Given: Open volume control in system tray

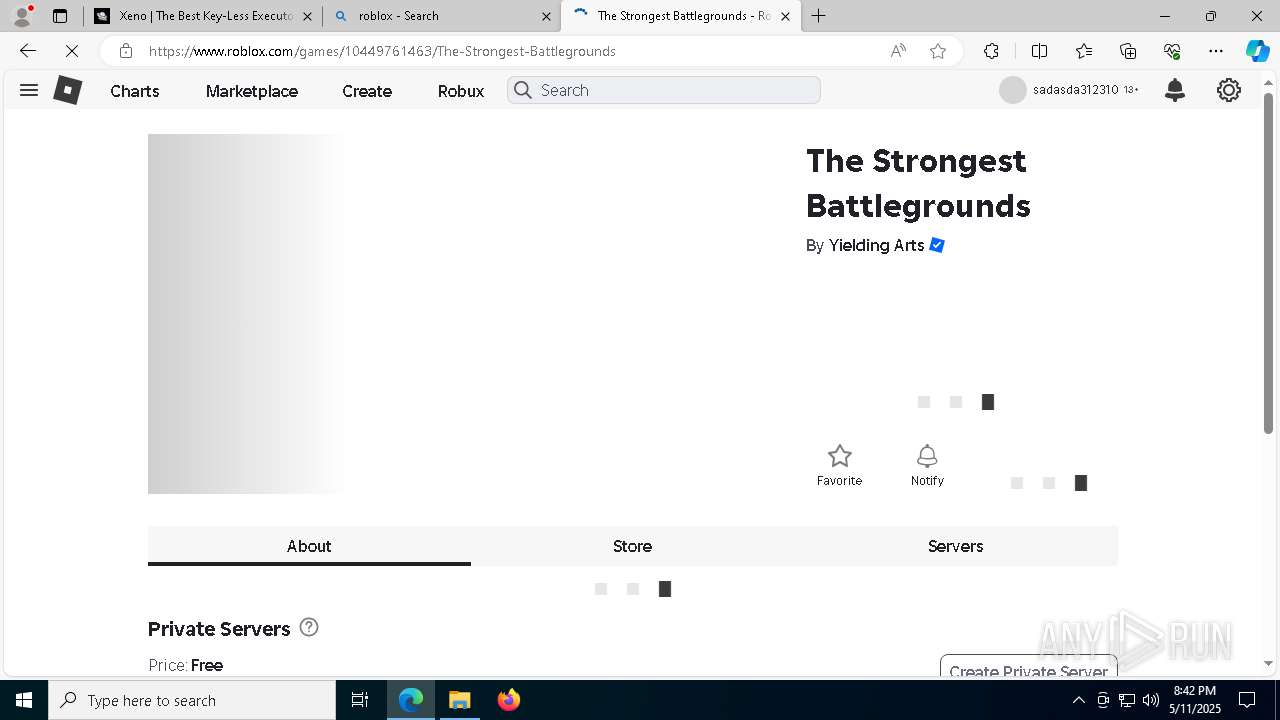Looking at the screenshot, I should pos(1151,700).
